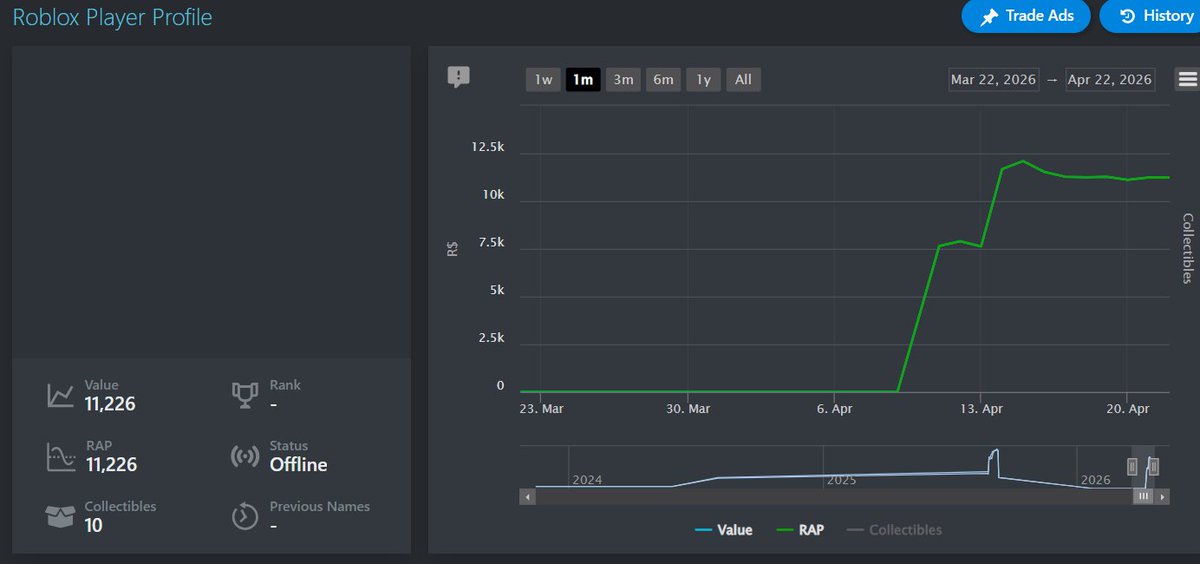1200x564 pixels.
Task: Toggle the RAP series in legend
Action: pos(800,530)
